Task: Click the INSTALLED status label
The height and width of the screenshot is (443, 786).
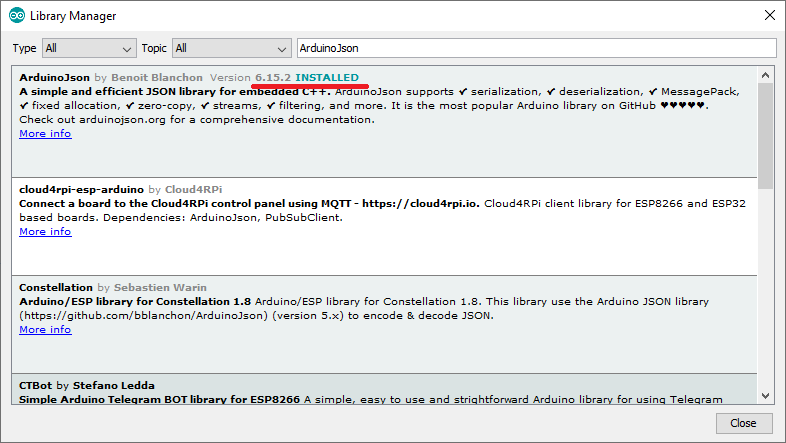Action: pos(326,77)
